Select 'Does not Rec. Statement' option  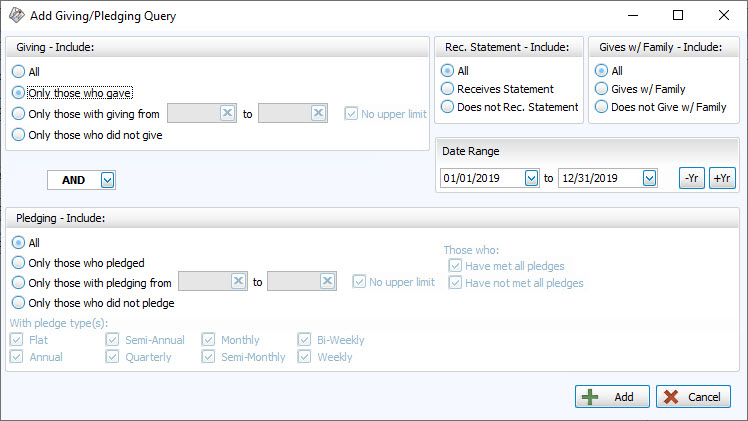click(x=448, y=107)
